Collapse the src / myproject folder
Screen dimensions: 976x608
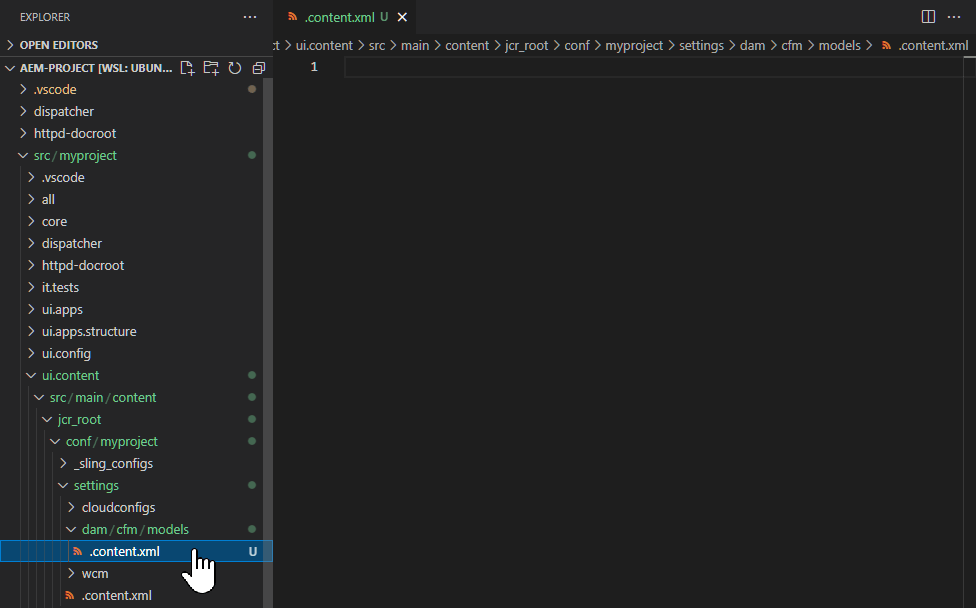click(131, 156)
